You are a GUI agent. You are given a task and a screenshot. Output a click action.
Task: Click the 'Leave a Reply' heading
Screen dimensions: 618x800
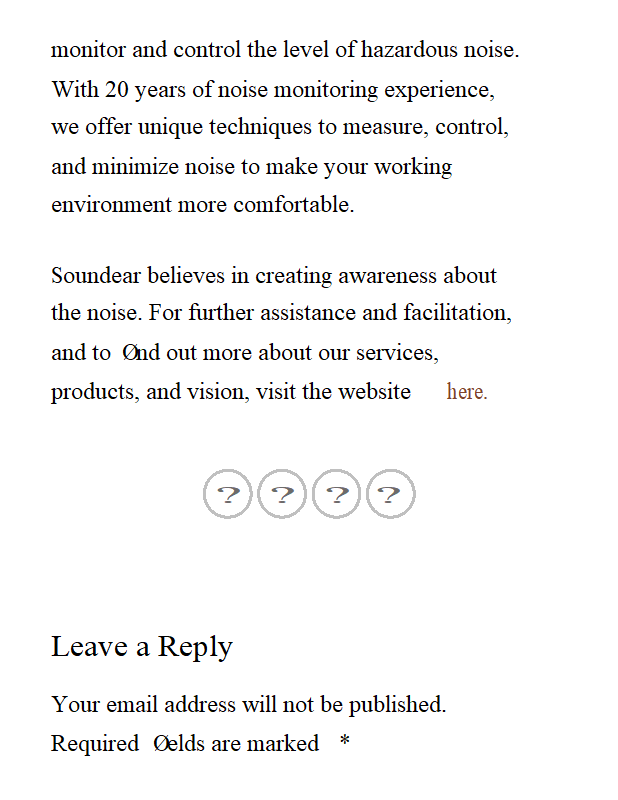142,646
